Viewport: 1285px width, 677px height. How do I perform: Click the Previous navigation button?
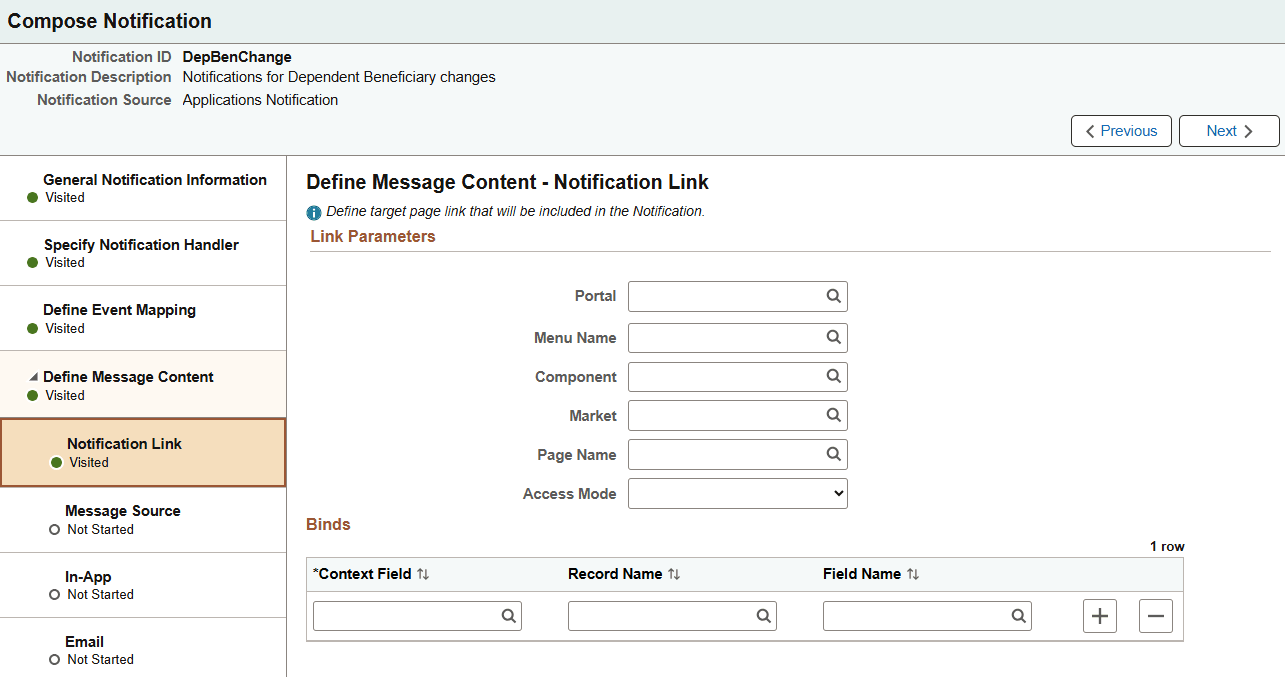[x=1121, y=130]
